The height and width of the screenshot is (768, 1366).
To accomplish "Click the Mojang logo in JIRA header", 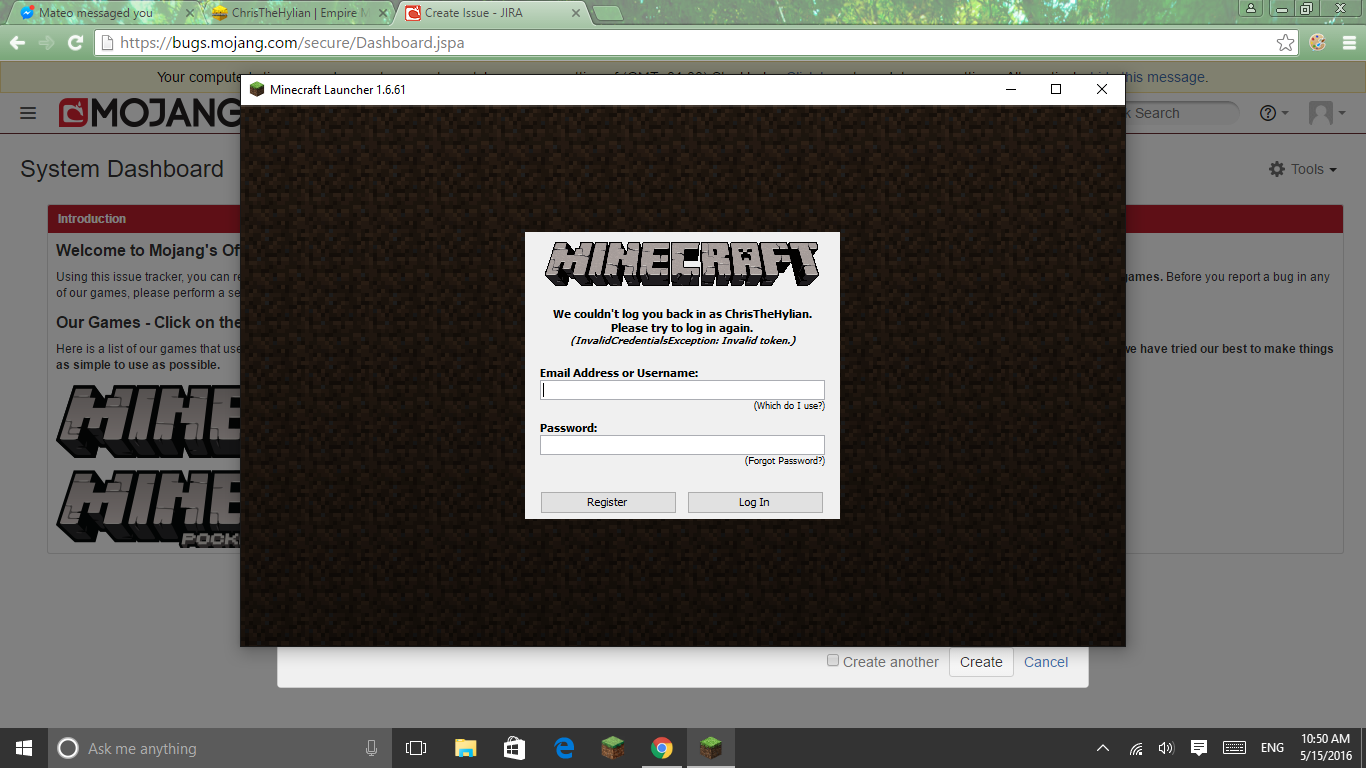I will click(x=150, y=114).
